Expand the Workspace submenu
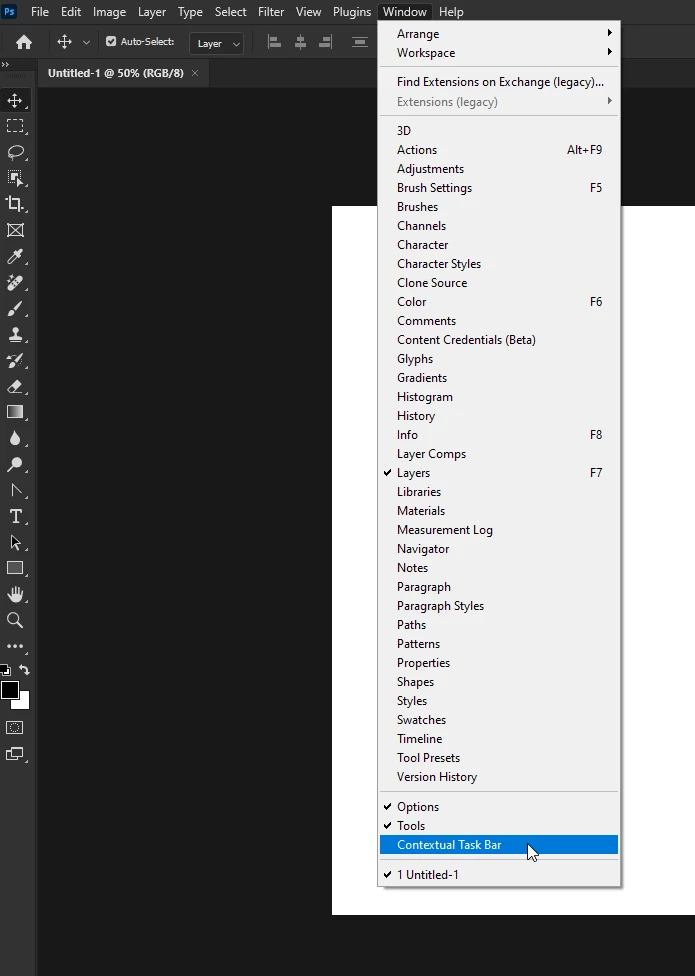Viewport: 695px width, 976px height. [500, 53]
